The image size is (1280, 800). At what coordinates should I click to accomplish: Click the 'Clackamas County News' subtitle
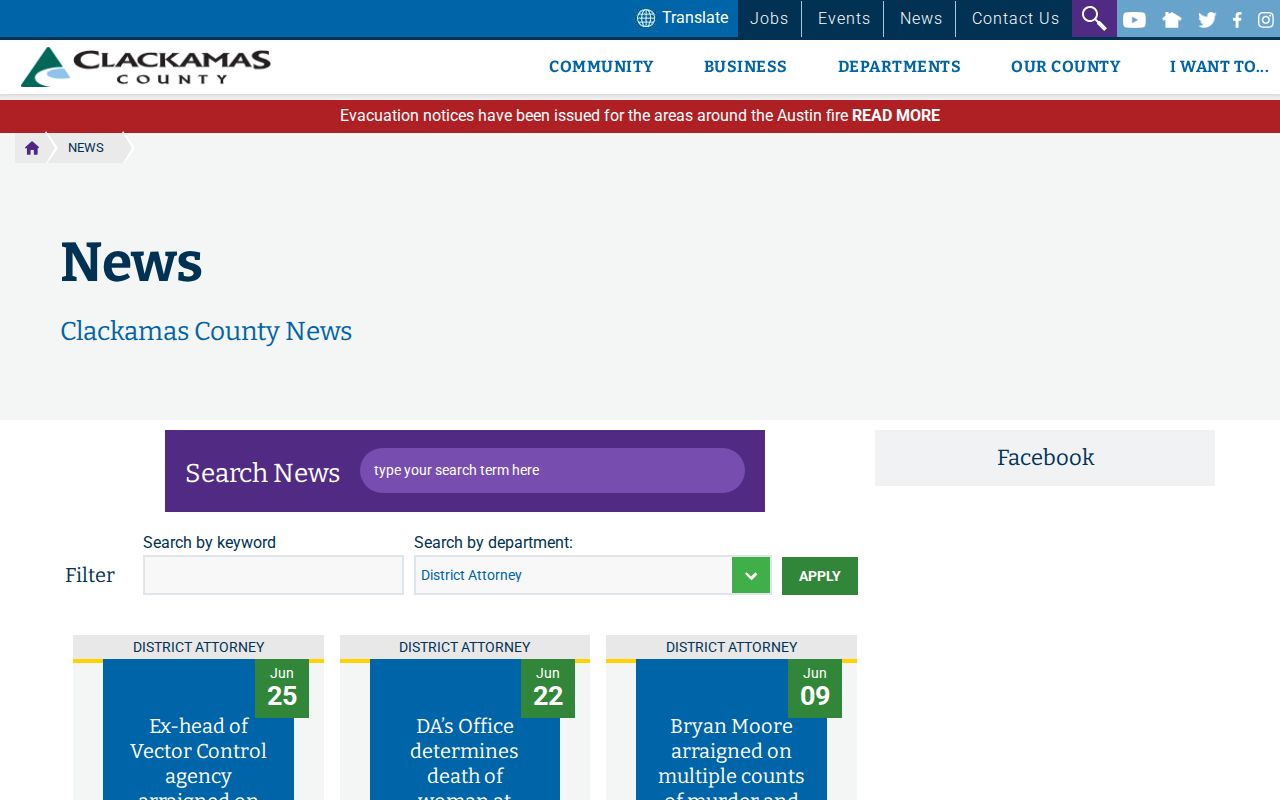click(x=206, y=331)
